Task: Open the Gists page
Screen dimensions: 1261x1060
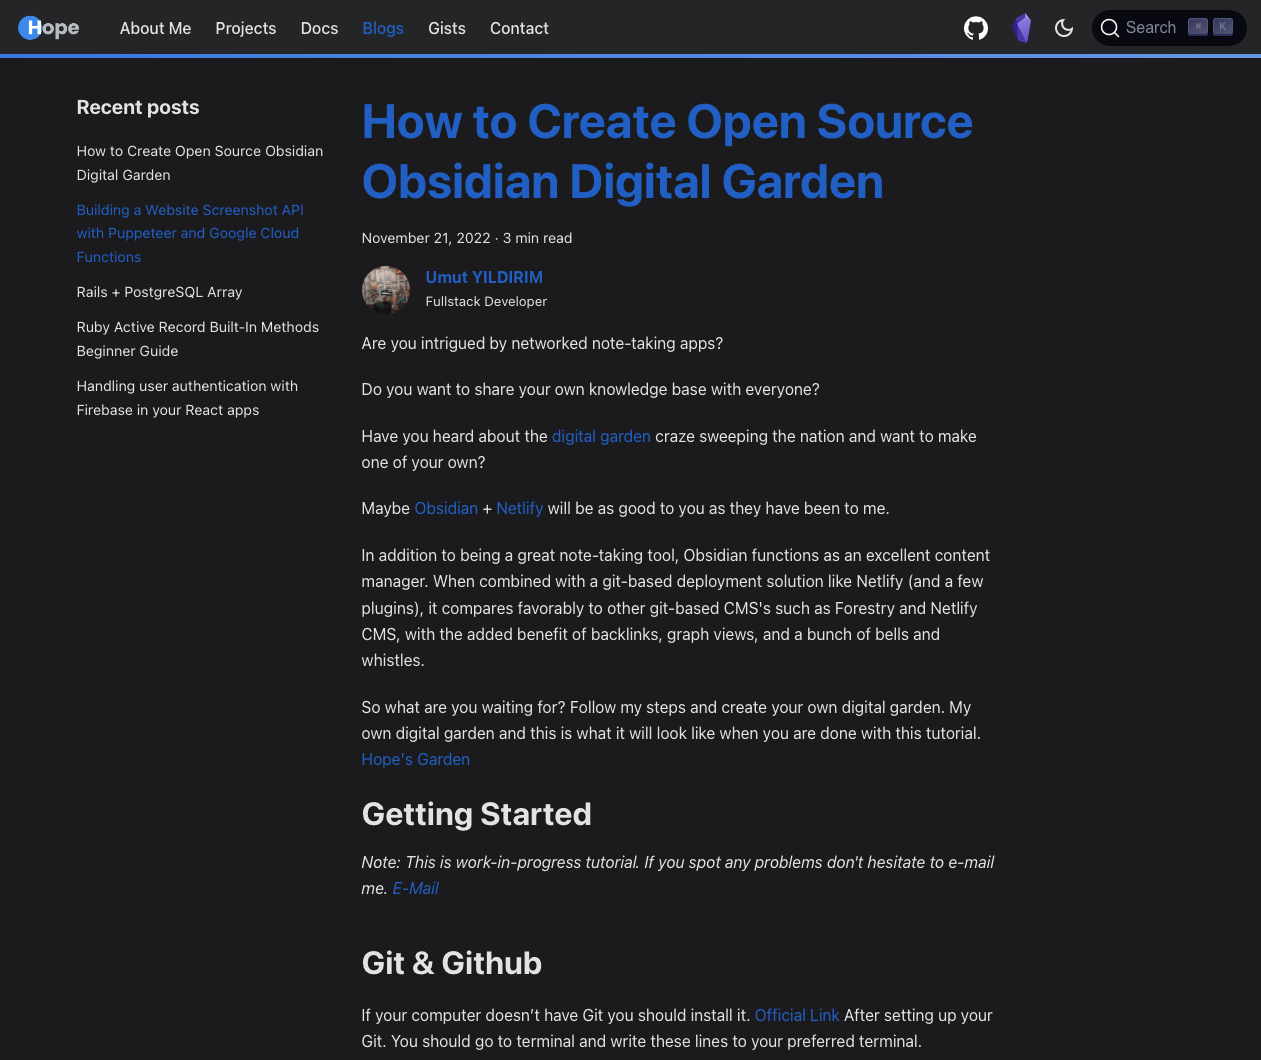Action: (447, 28)
